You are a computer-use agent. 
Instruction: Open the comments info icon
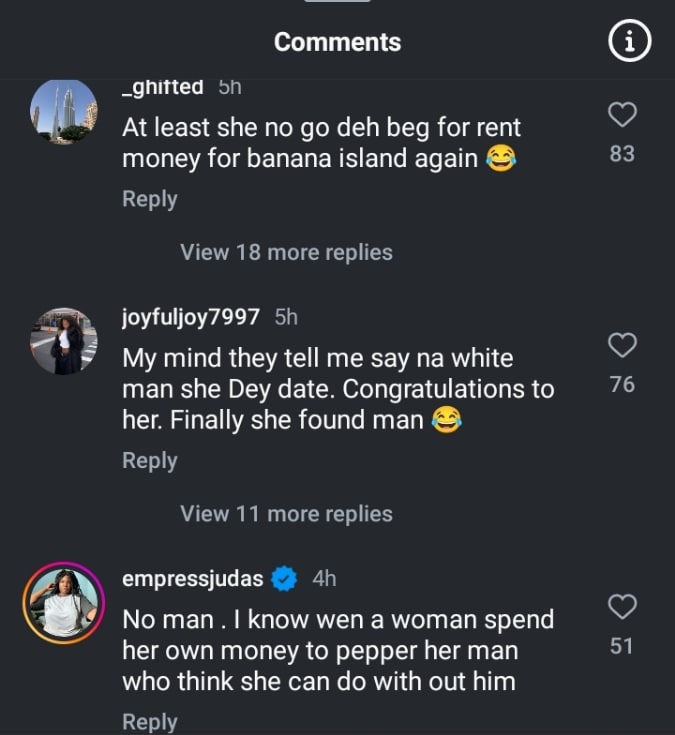[630, 42]
